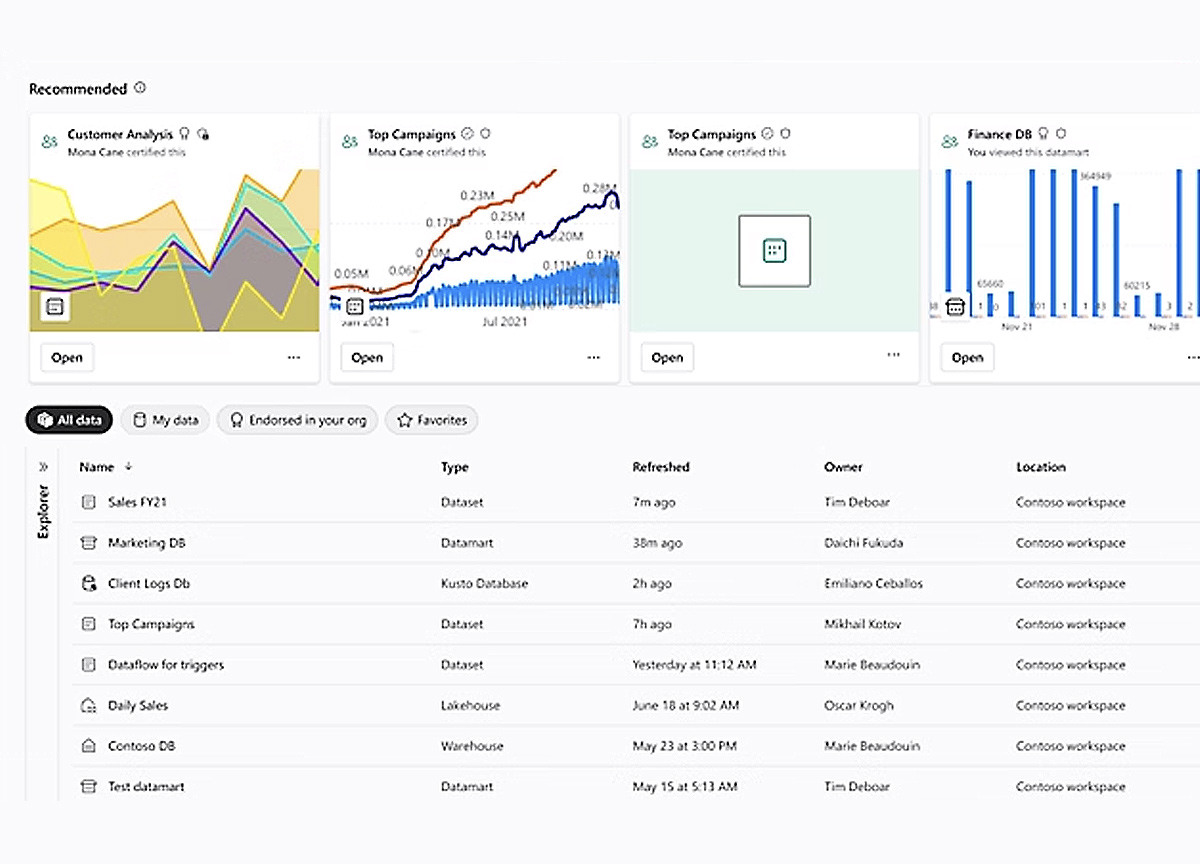Click the datamart icon for Marketing DB
The height and width of the screenshot is (864, 1200).
pos(88,543)
